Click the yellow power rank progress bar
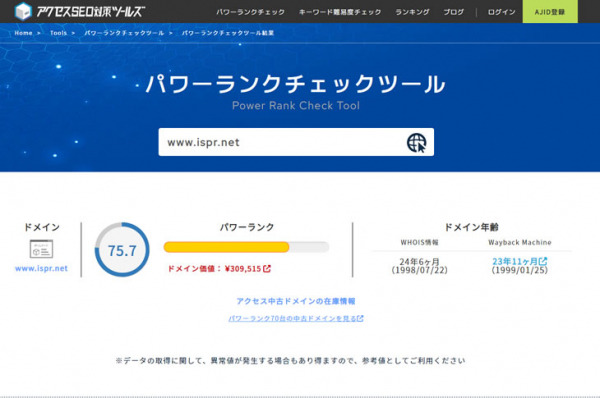Screen dimensions: 600x398 coord(246,247)
